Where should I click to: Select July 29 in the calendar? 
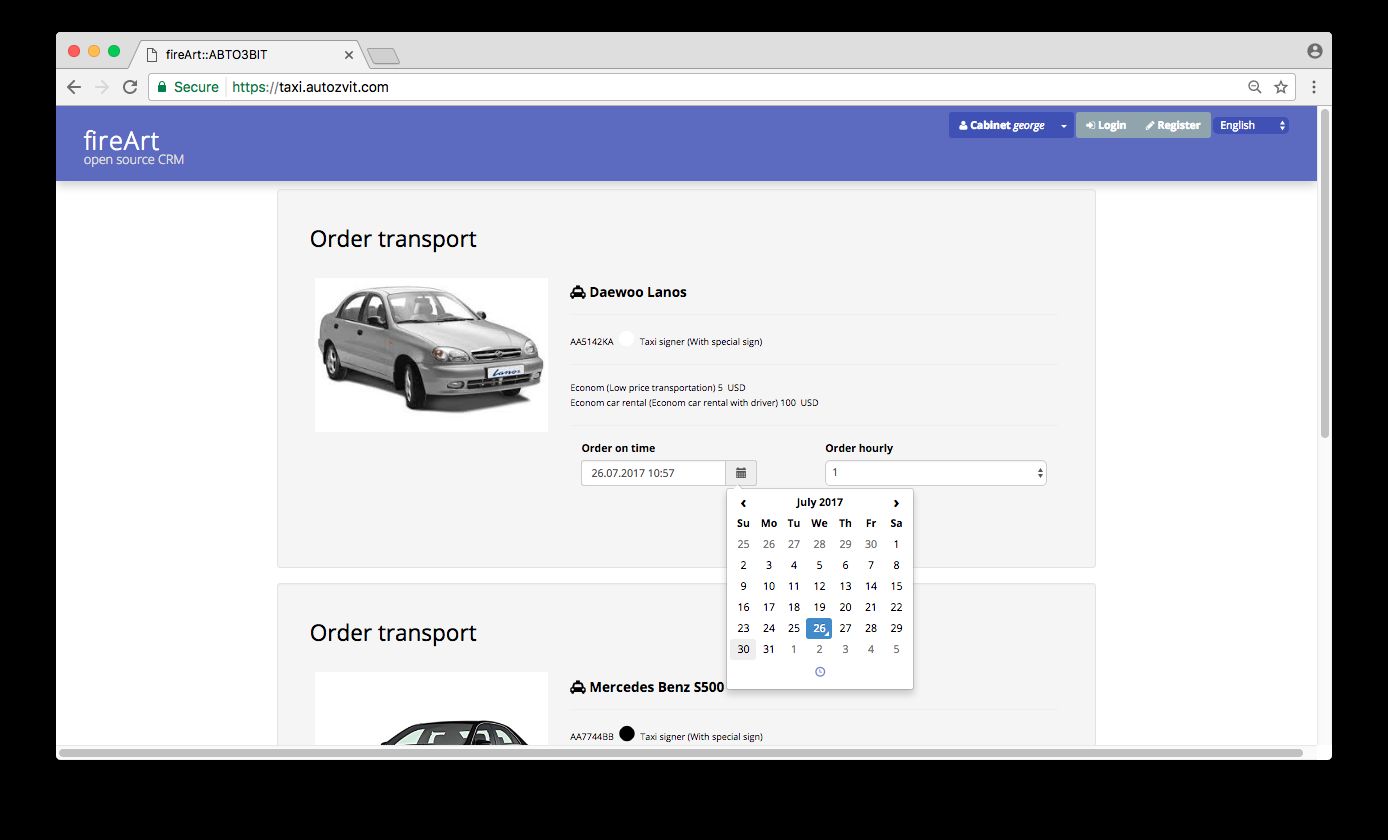coord(896,628)
